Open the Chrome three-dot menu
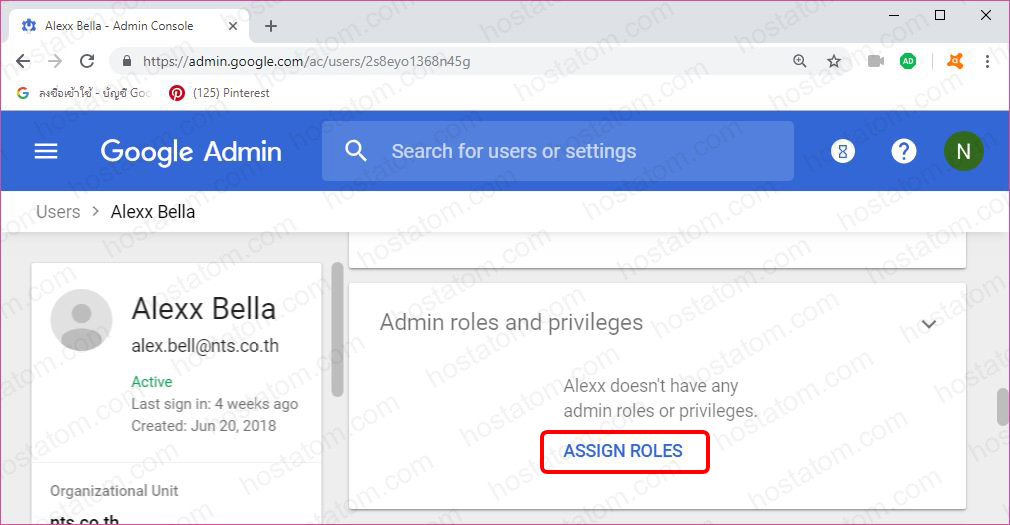This screenshot has width=1010, height=525. click(x=987, y=61)
